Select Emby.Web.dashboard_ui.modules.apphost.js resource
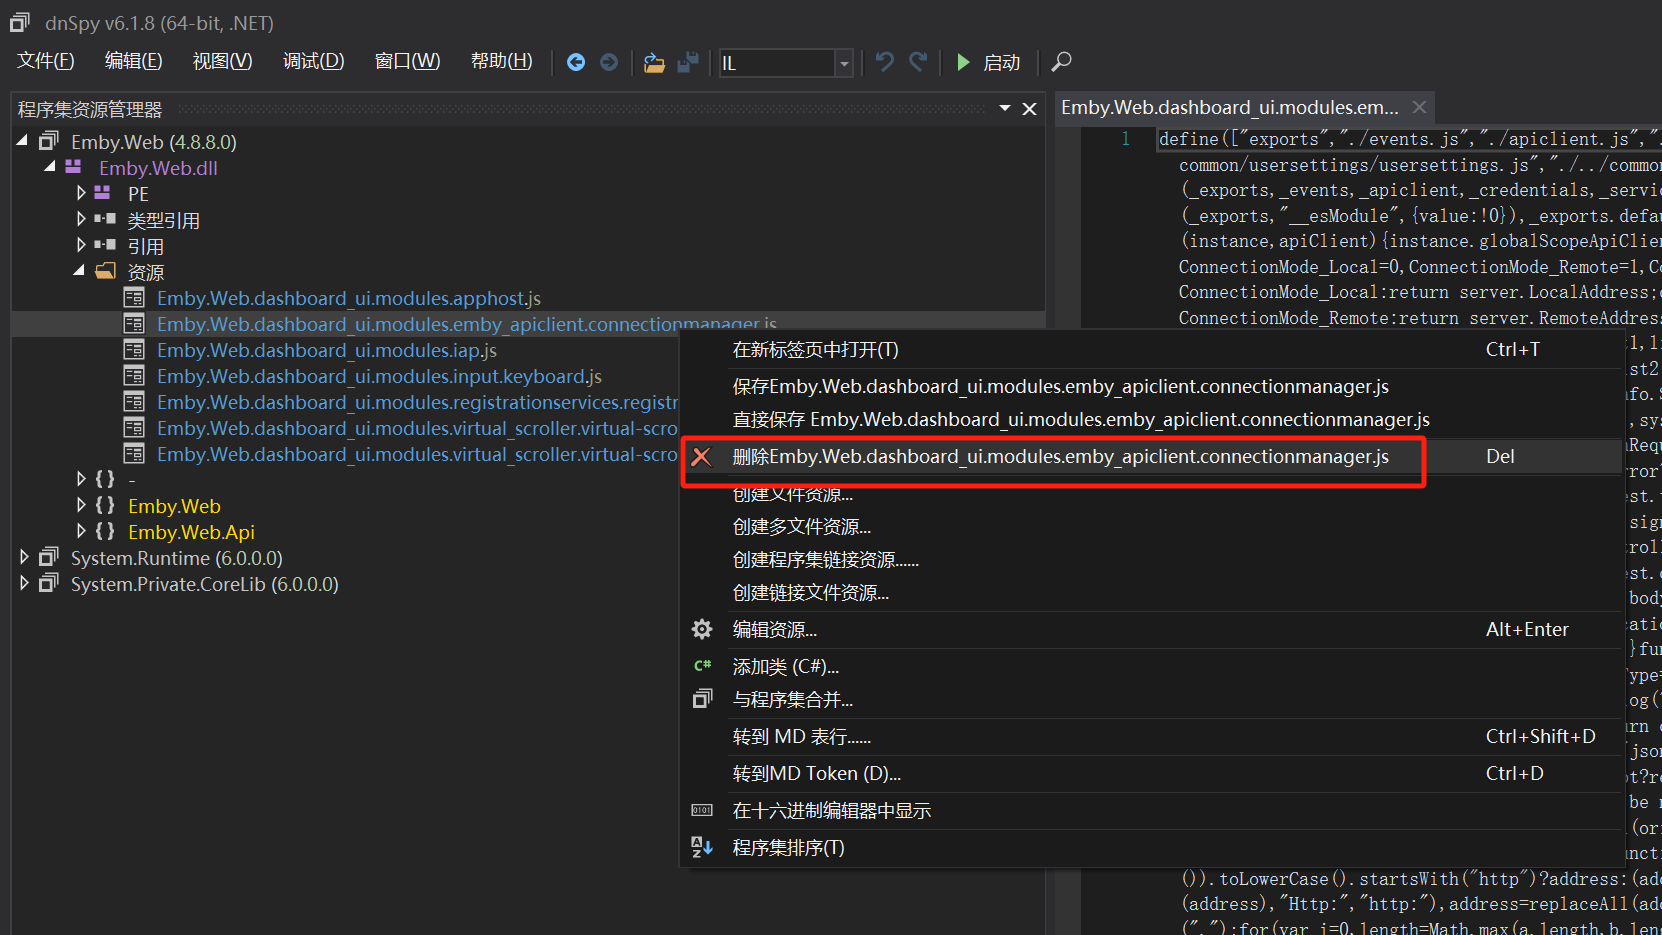The height and width of the screenshot is (935, 1662). point(349,298)
